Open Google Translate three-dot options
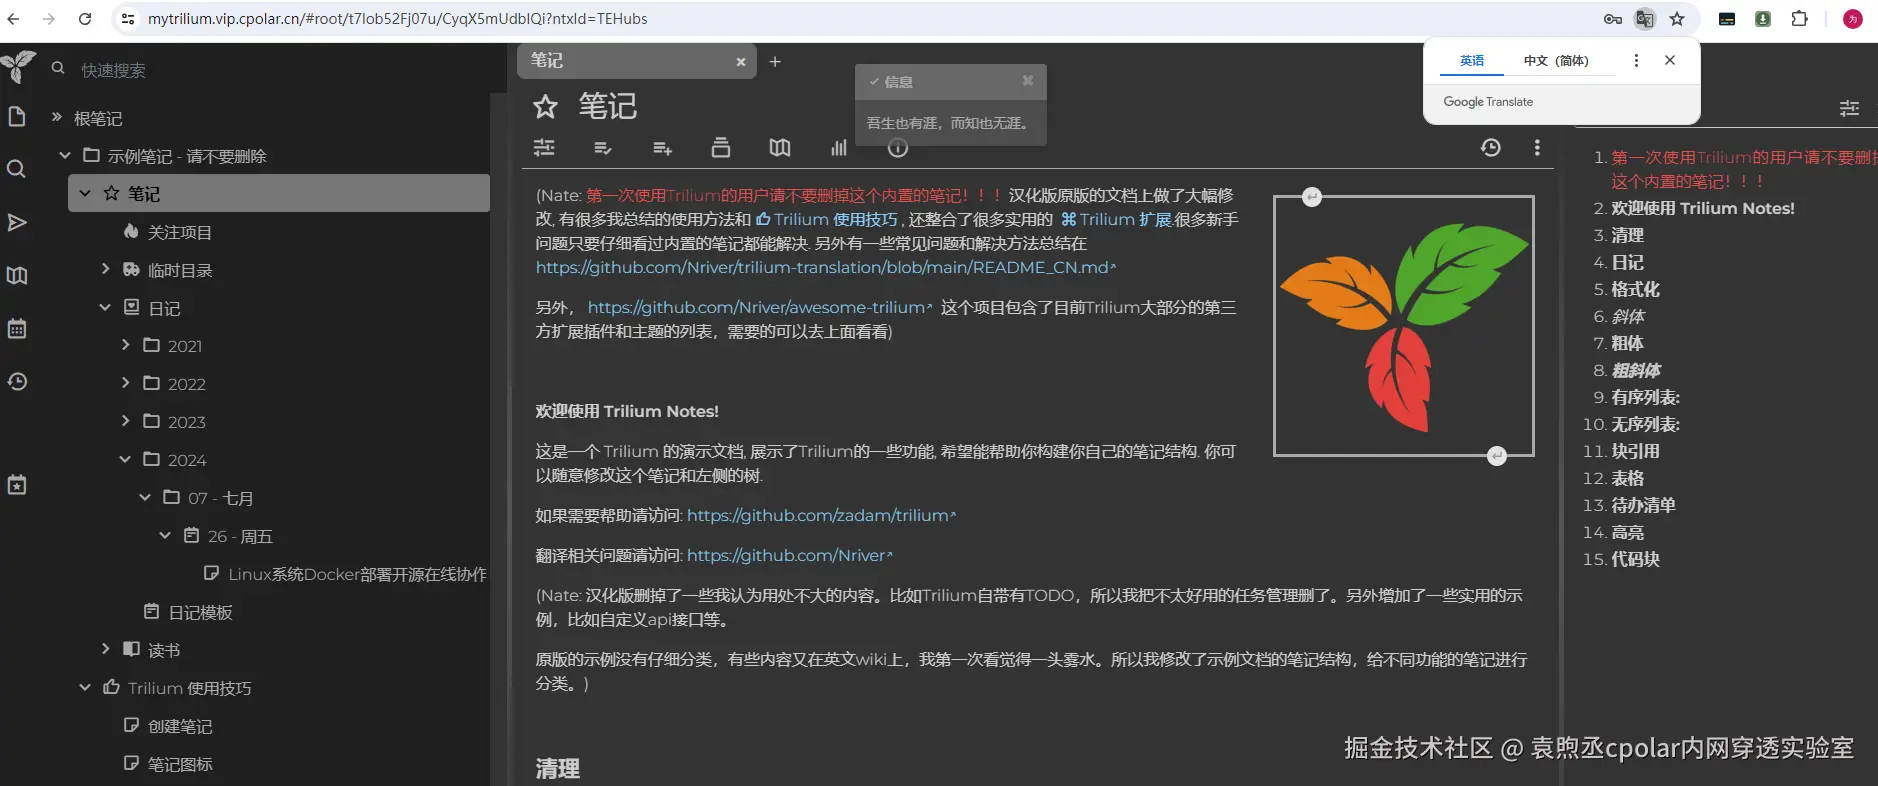 click(1636, 60)
